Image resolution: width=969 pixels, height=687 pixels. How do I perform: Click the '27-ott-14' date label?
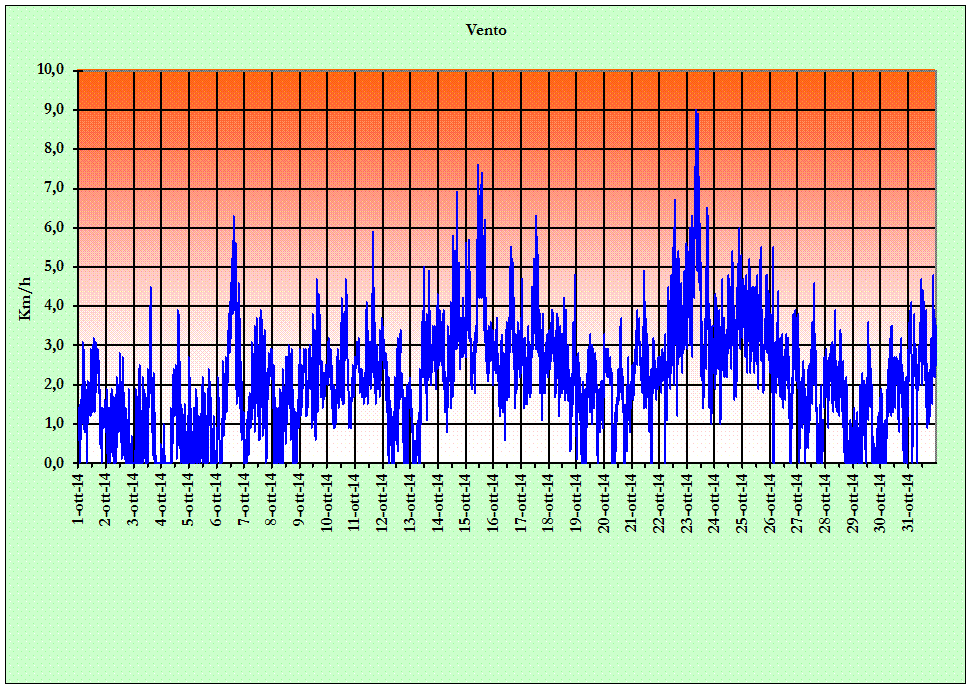798,502
